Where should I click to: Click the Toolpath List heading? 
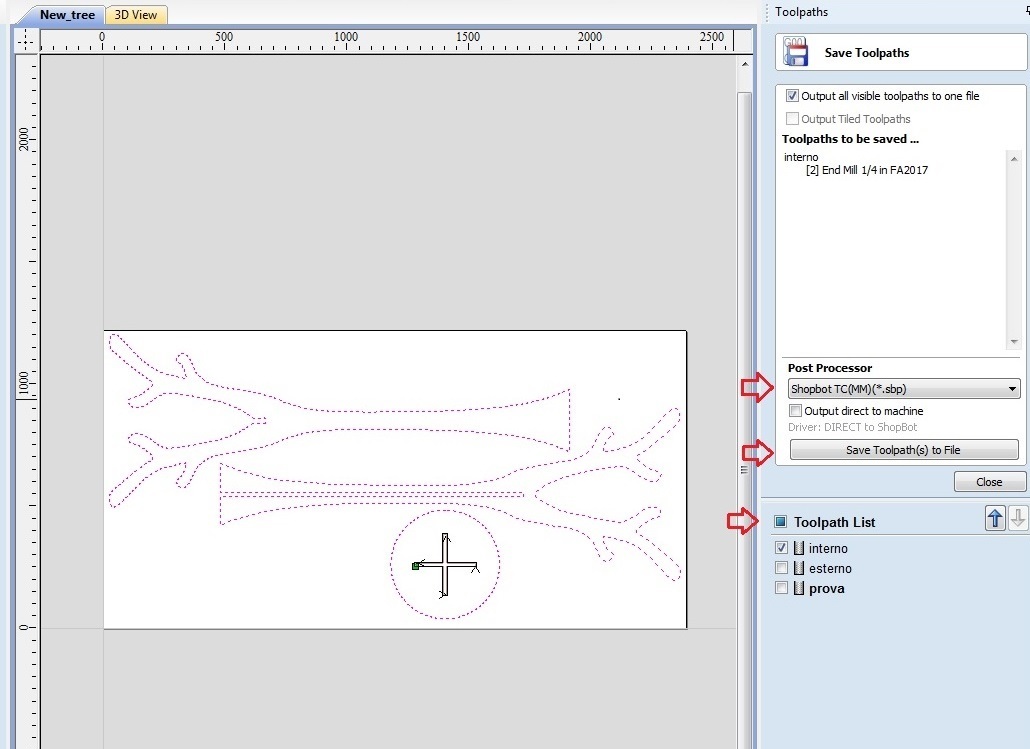pos(834,522)
